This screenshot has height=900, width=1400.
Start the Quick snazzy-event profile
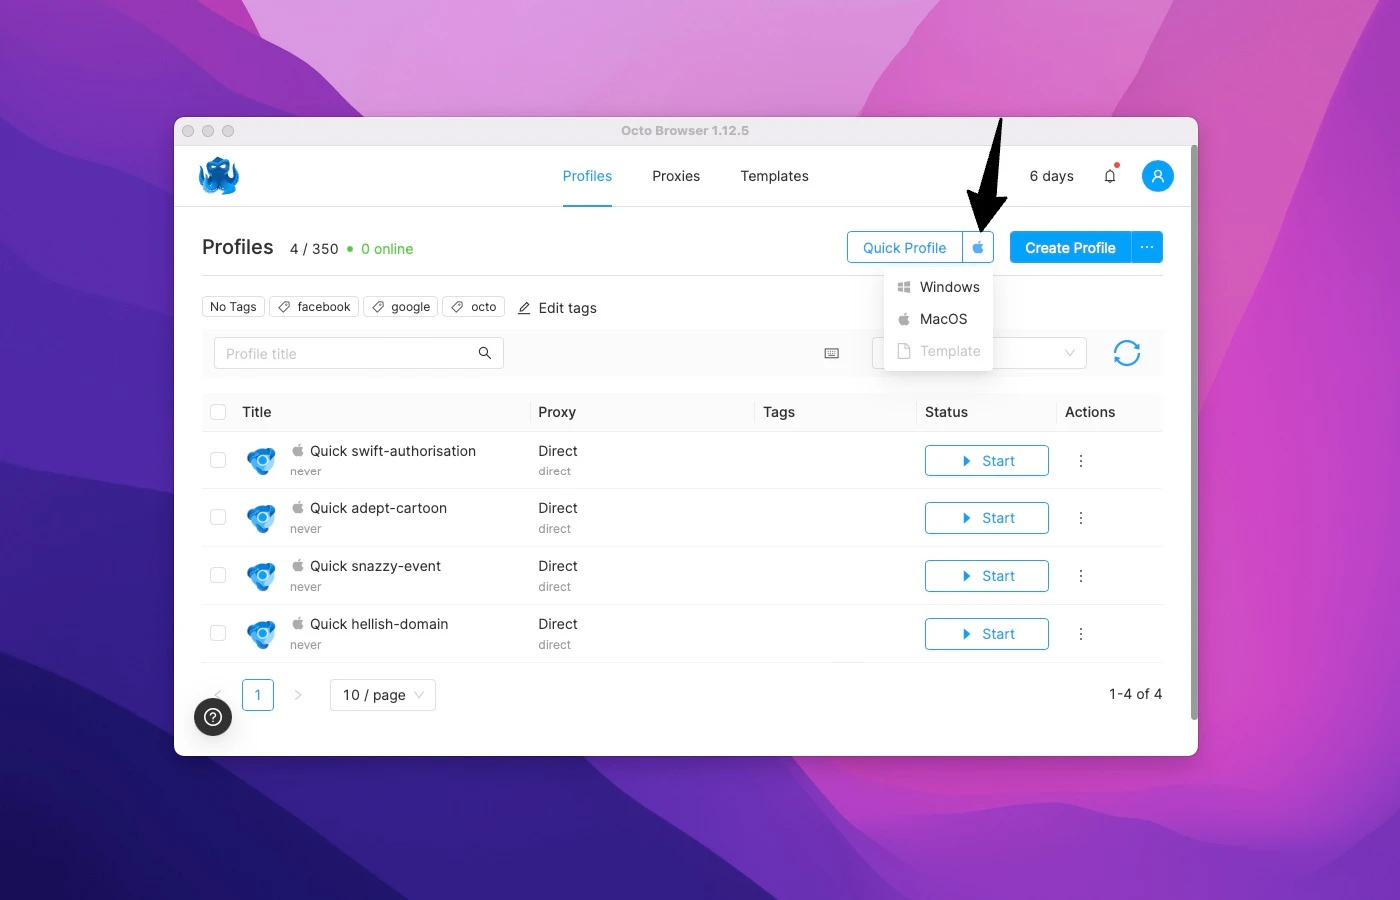pyautogui.click(x=986, y=575)
